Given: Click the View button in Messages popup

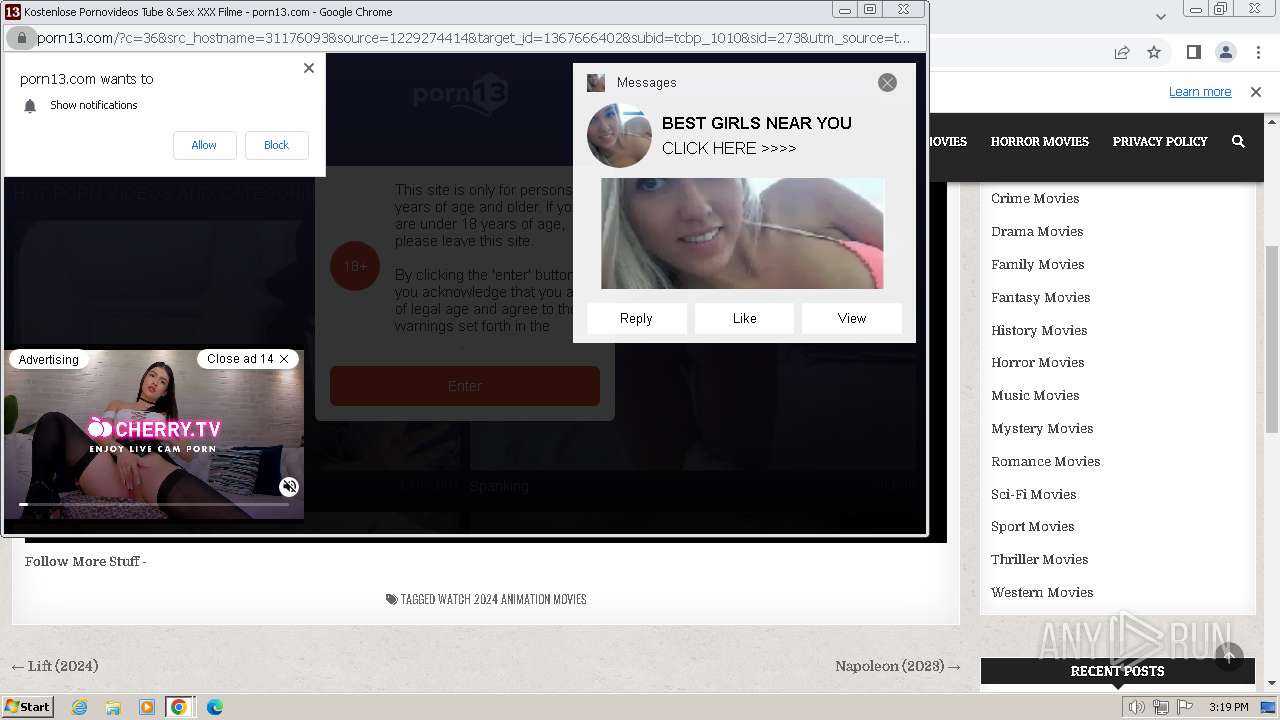Looking at the screenshot, I should click(x=852, y=318).
